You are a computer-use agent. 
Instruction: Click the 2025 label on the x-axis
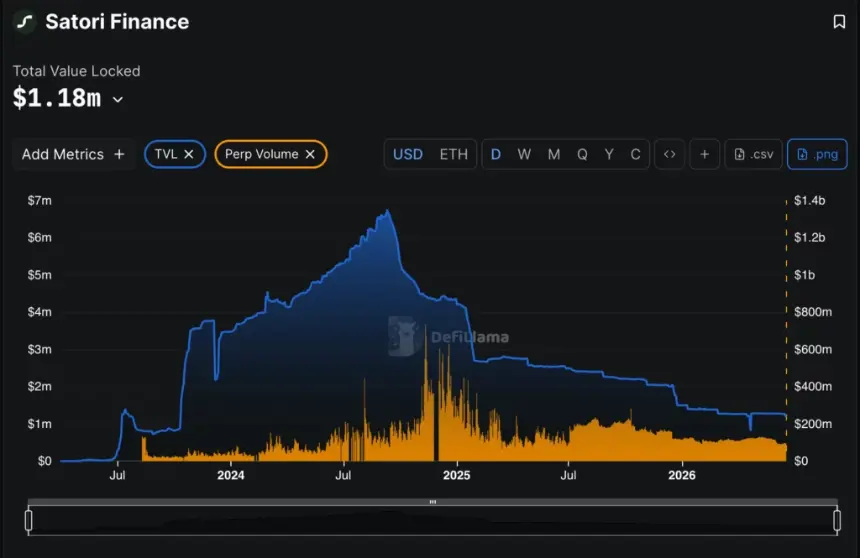point(456,475)
